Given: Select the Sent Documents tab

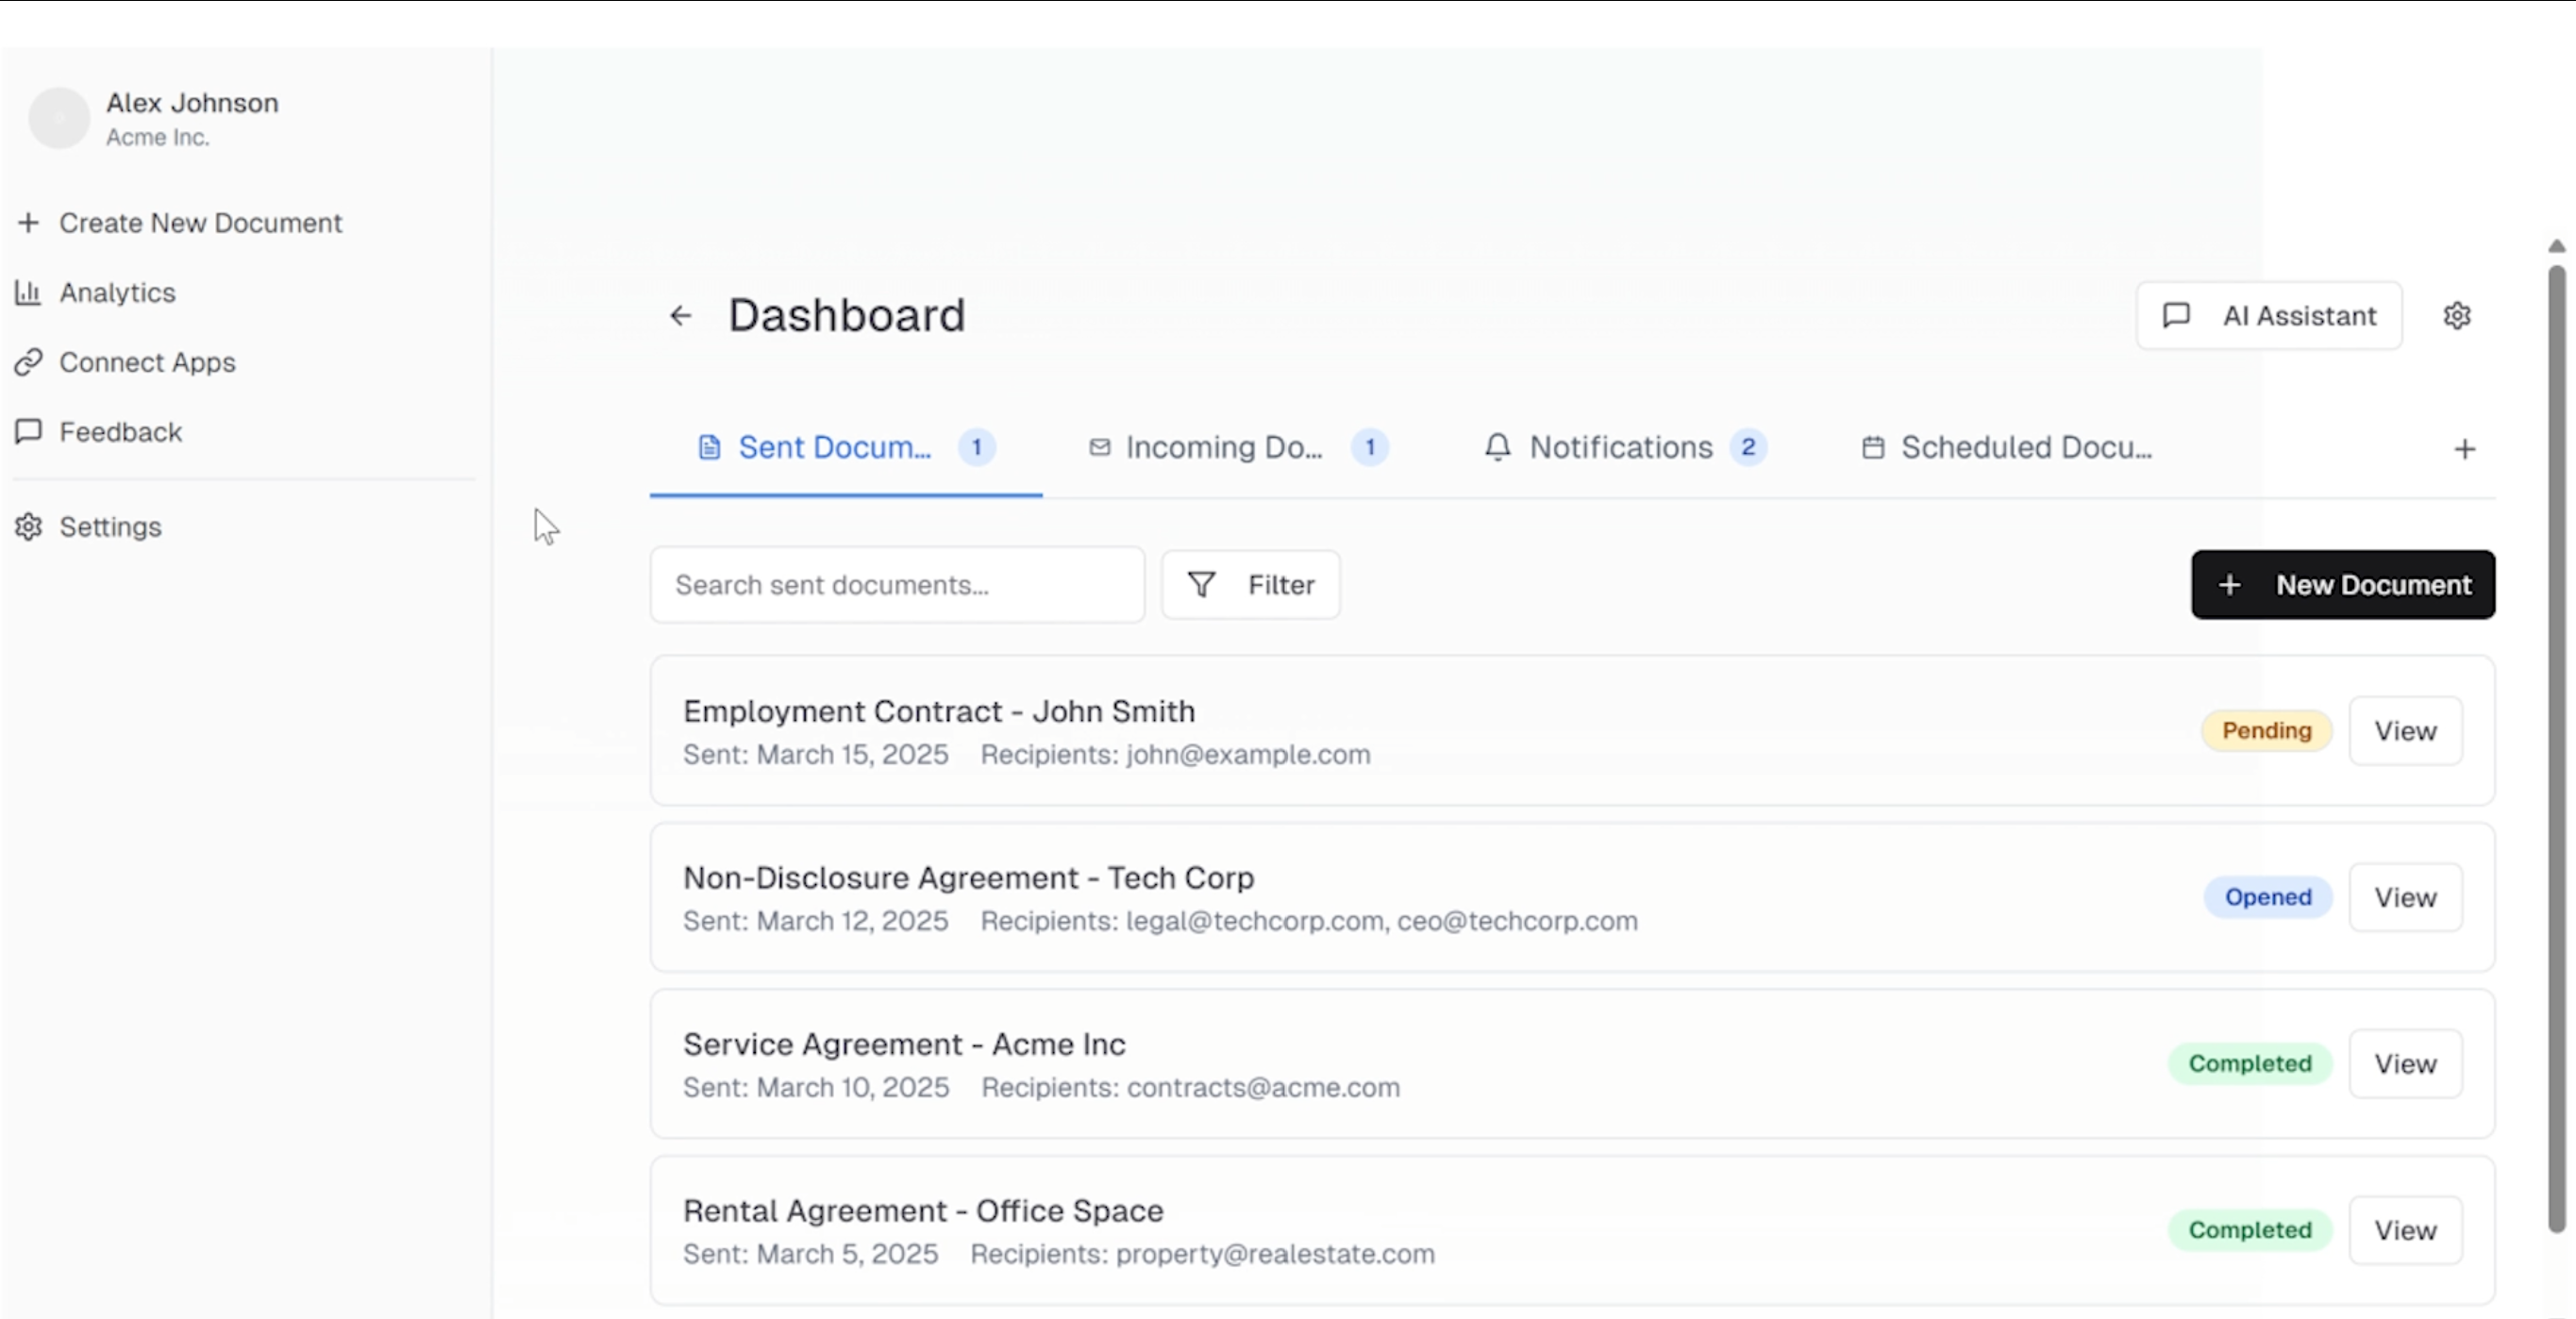Looking at the screenshot, I should pyautogui.click(x=834, y=447).
